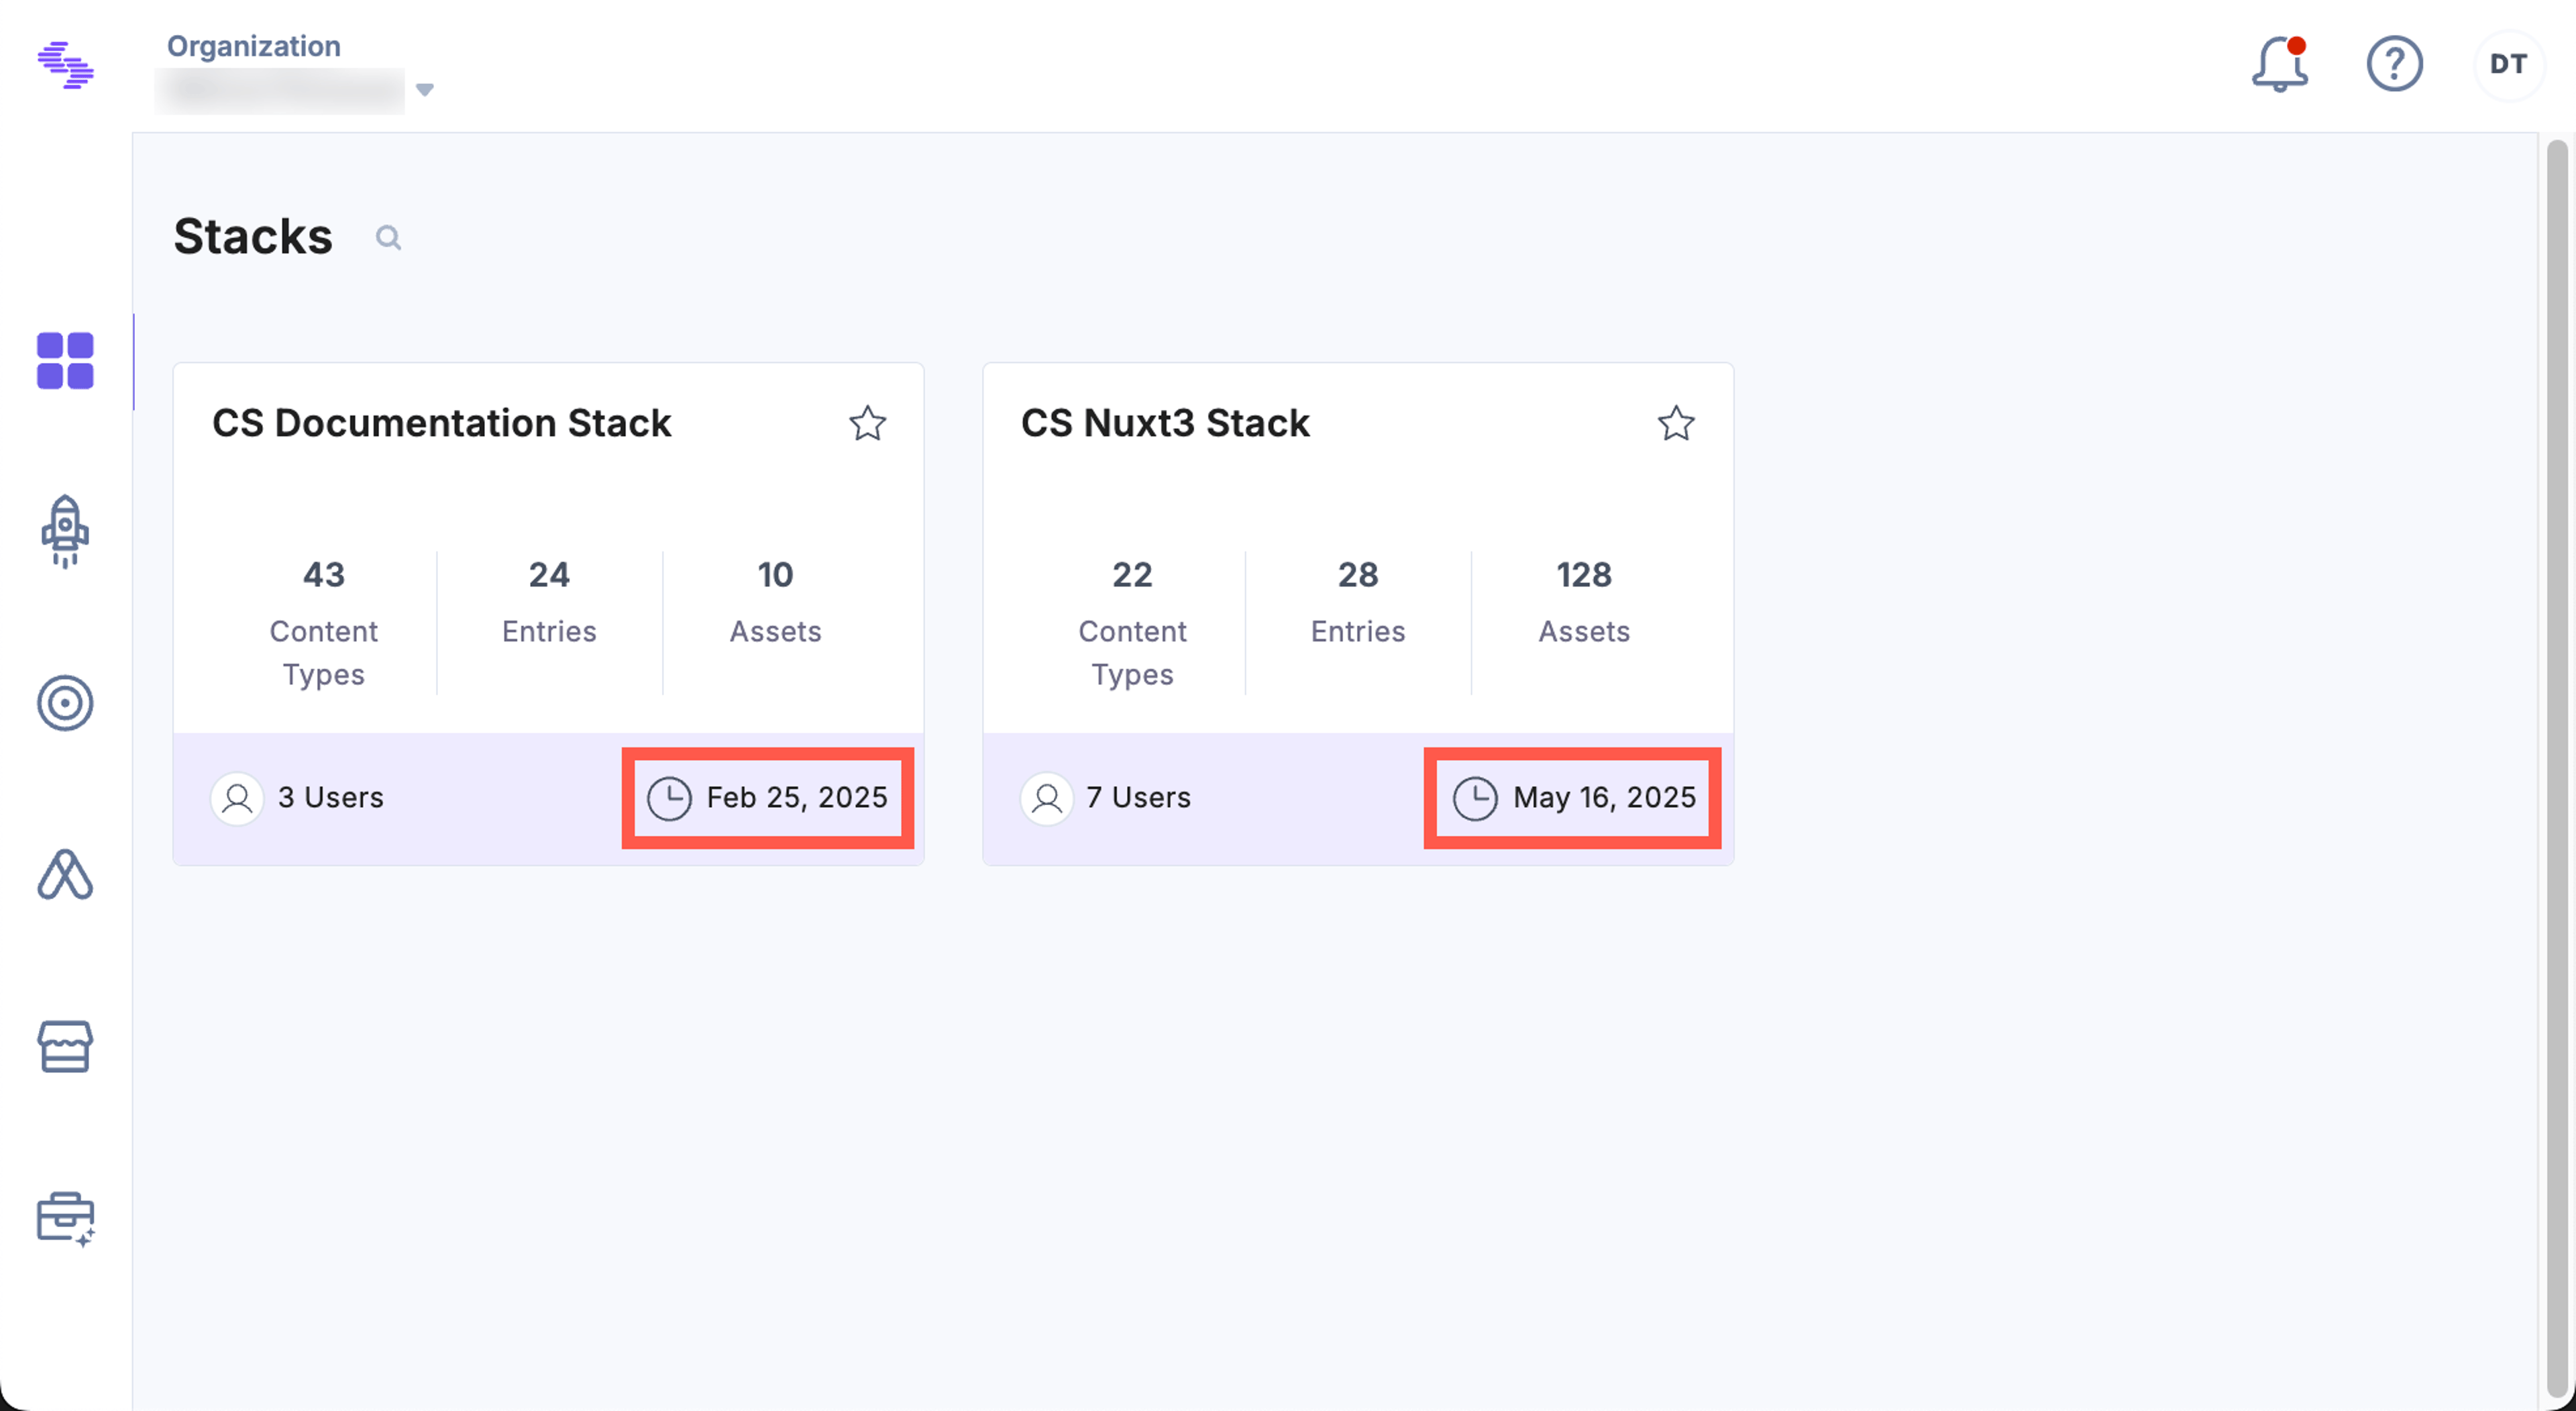Image resolution: width=2576 pixels, height=1411 pixels.
Task: Click the 10 Assets count
Action: pyautogui.click(x=775, y=575)
